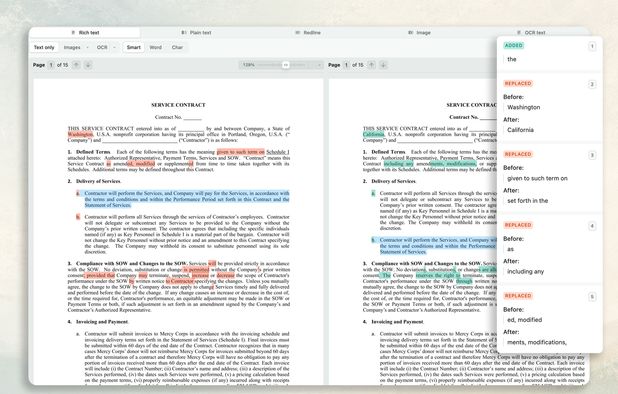The height and width of the screenshot is (394, 618).
Task: Go to next page in left document
Action: coord(88,65)
